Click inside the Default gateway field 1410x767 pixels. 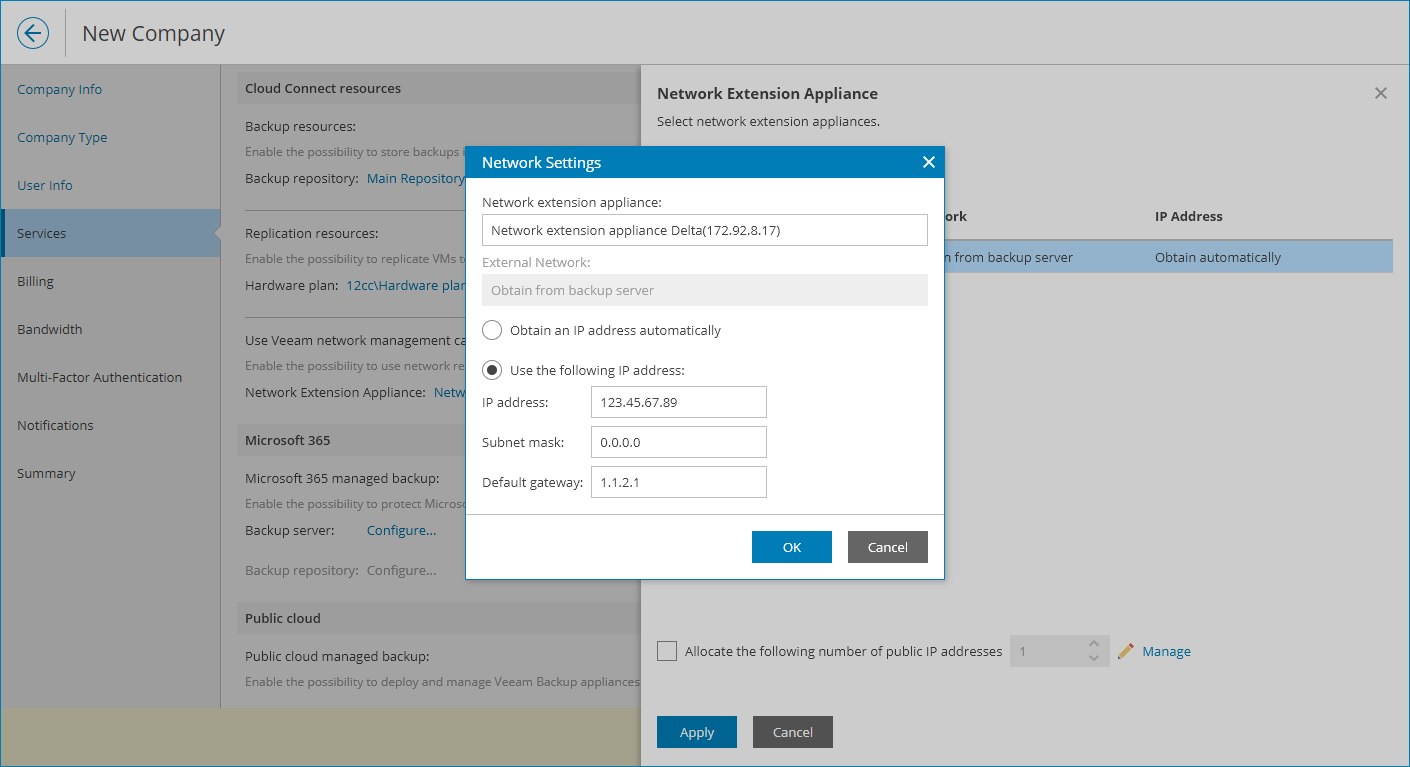point(678,482)
